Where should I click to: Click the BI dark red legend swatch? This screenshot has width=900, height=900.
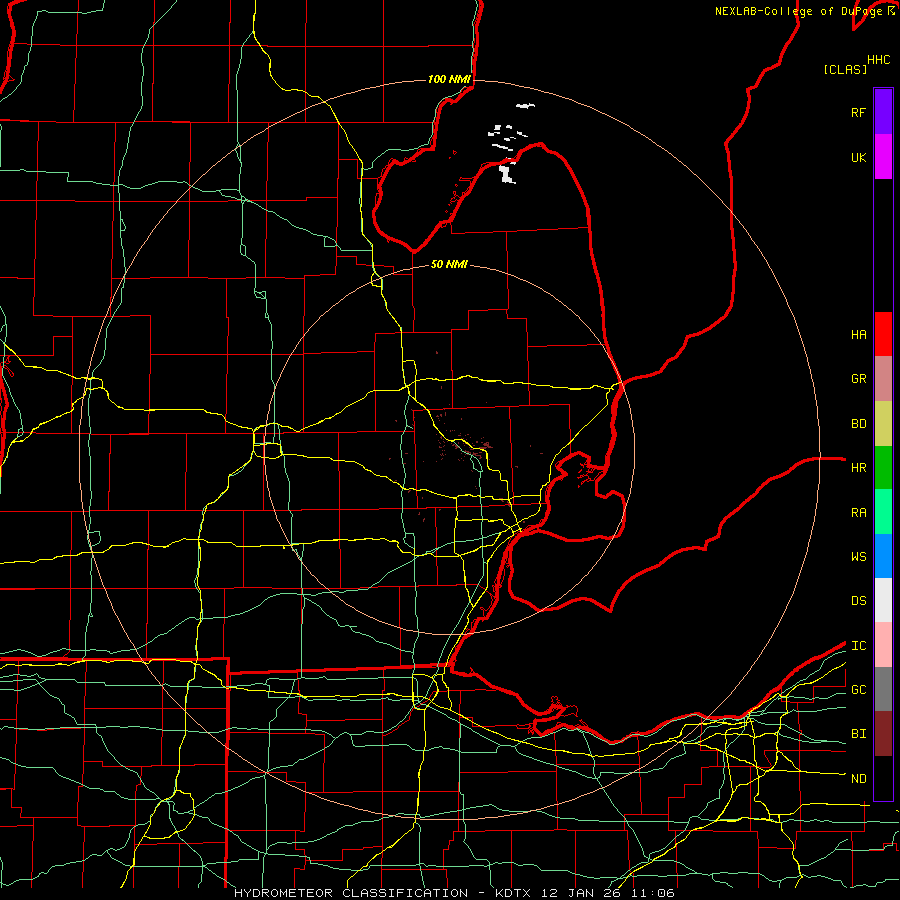coord(883,734)
